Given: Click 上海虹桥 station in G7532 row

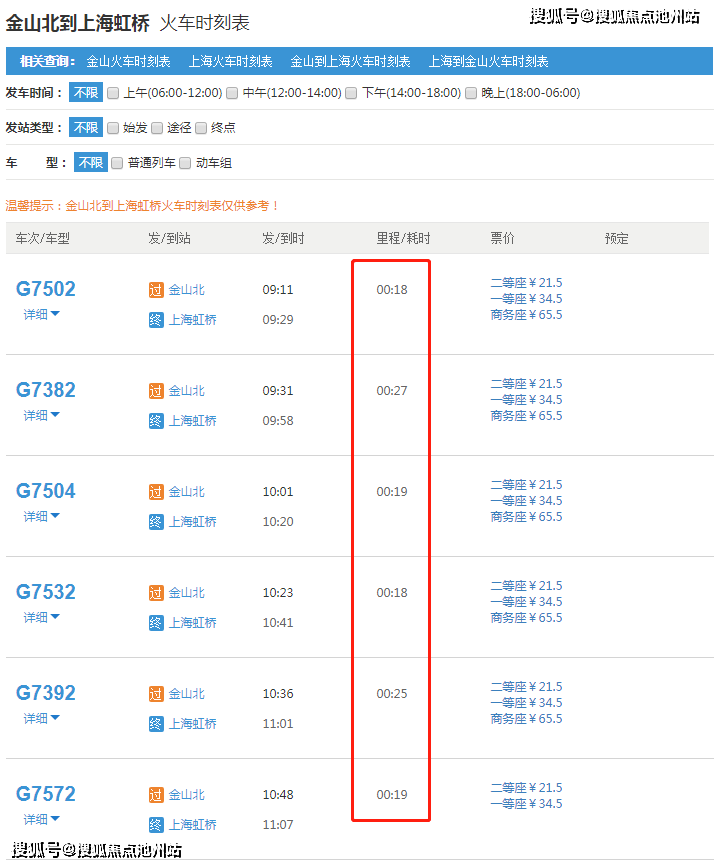Looking at the screenshot, I should pyautogui.click(x=192, y=623).
